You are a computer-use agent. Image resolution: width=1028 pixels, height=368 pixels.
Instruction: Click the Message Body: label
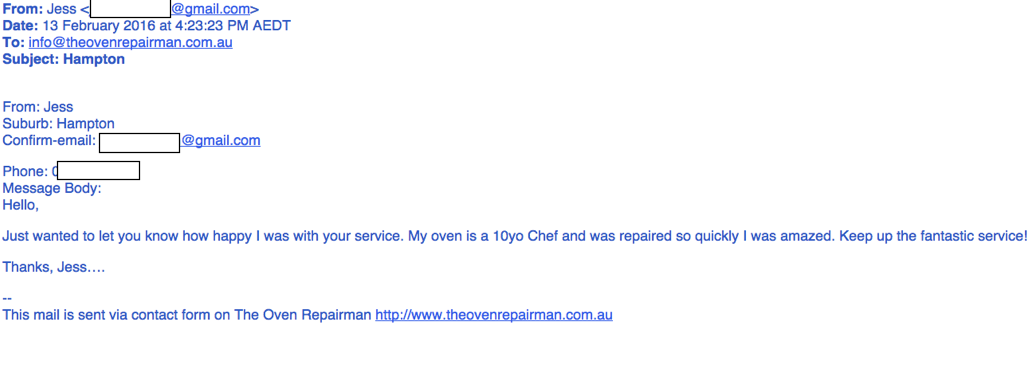52,189
